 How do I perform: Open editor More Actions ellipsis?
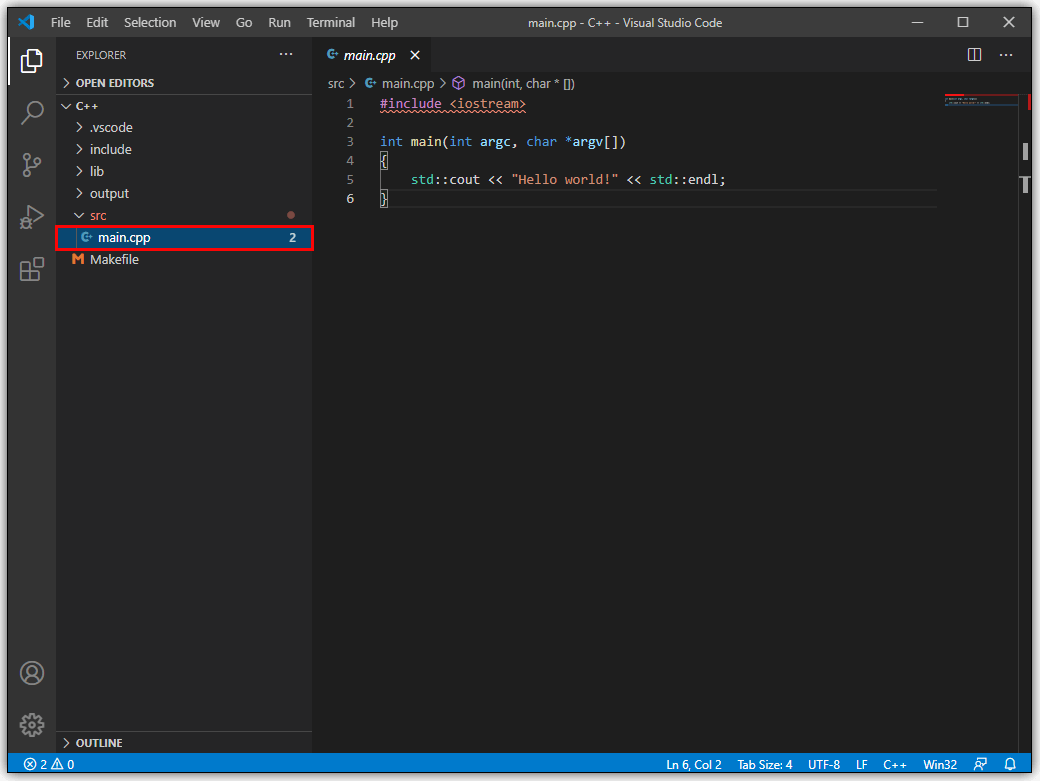[1006, 54]
